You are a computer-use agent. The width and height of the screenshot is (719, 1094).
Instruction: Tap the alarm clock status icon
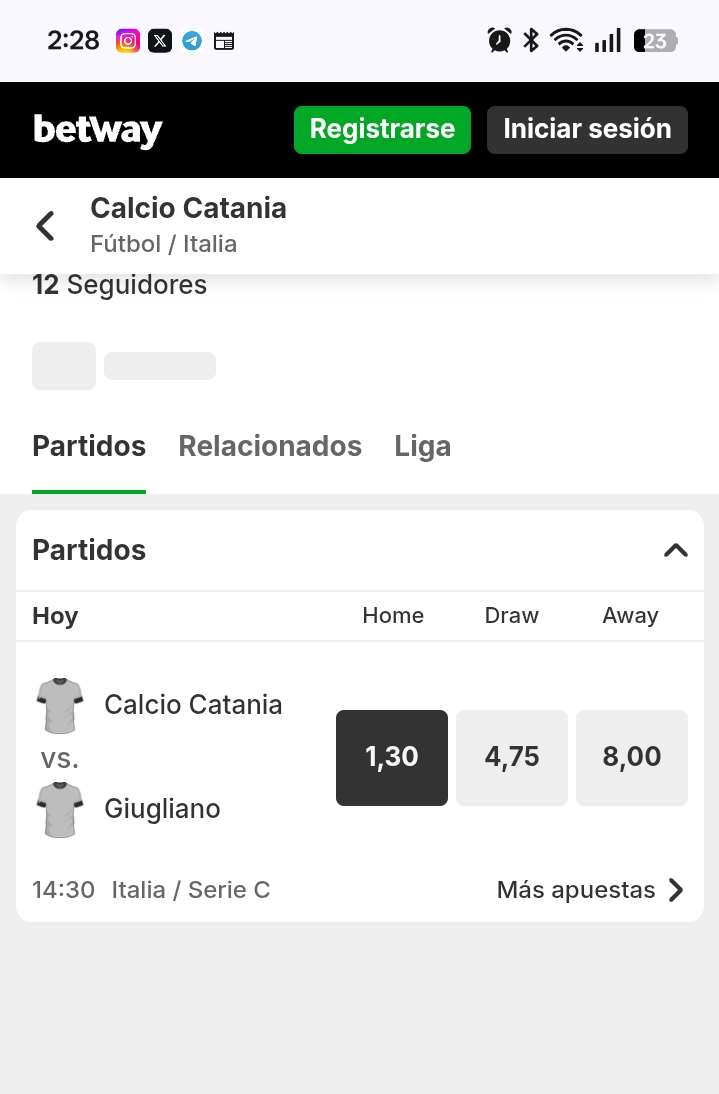coord(499,41)
